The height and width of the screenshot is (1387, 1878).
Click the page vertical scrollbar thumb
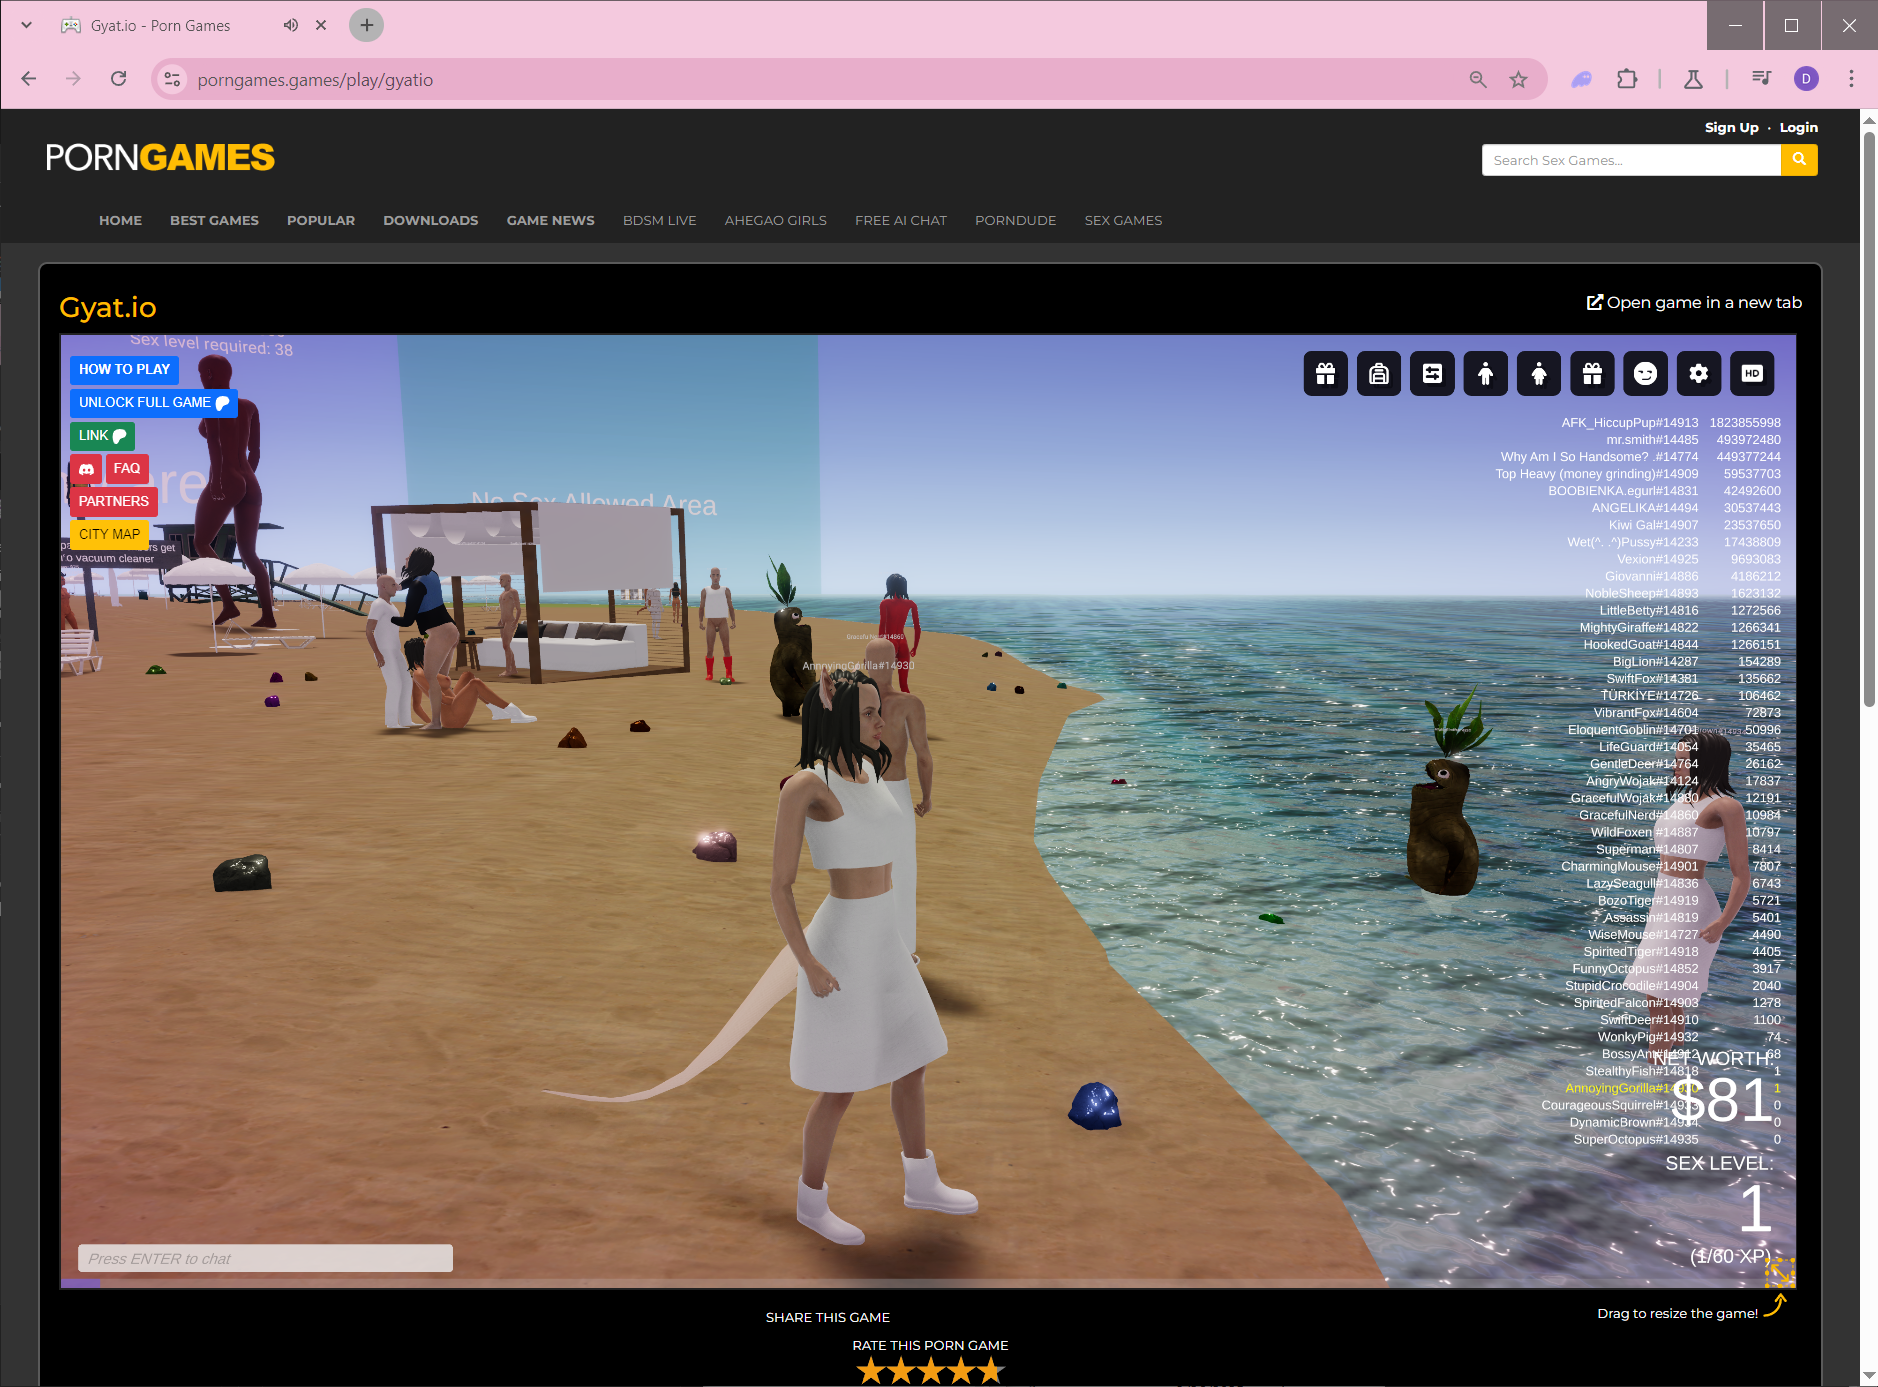[1869, 420]
